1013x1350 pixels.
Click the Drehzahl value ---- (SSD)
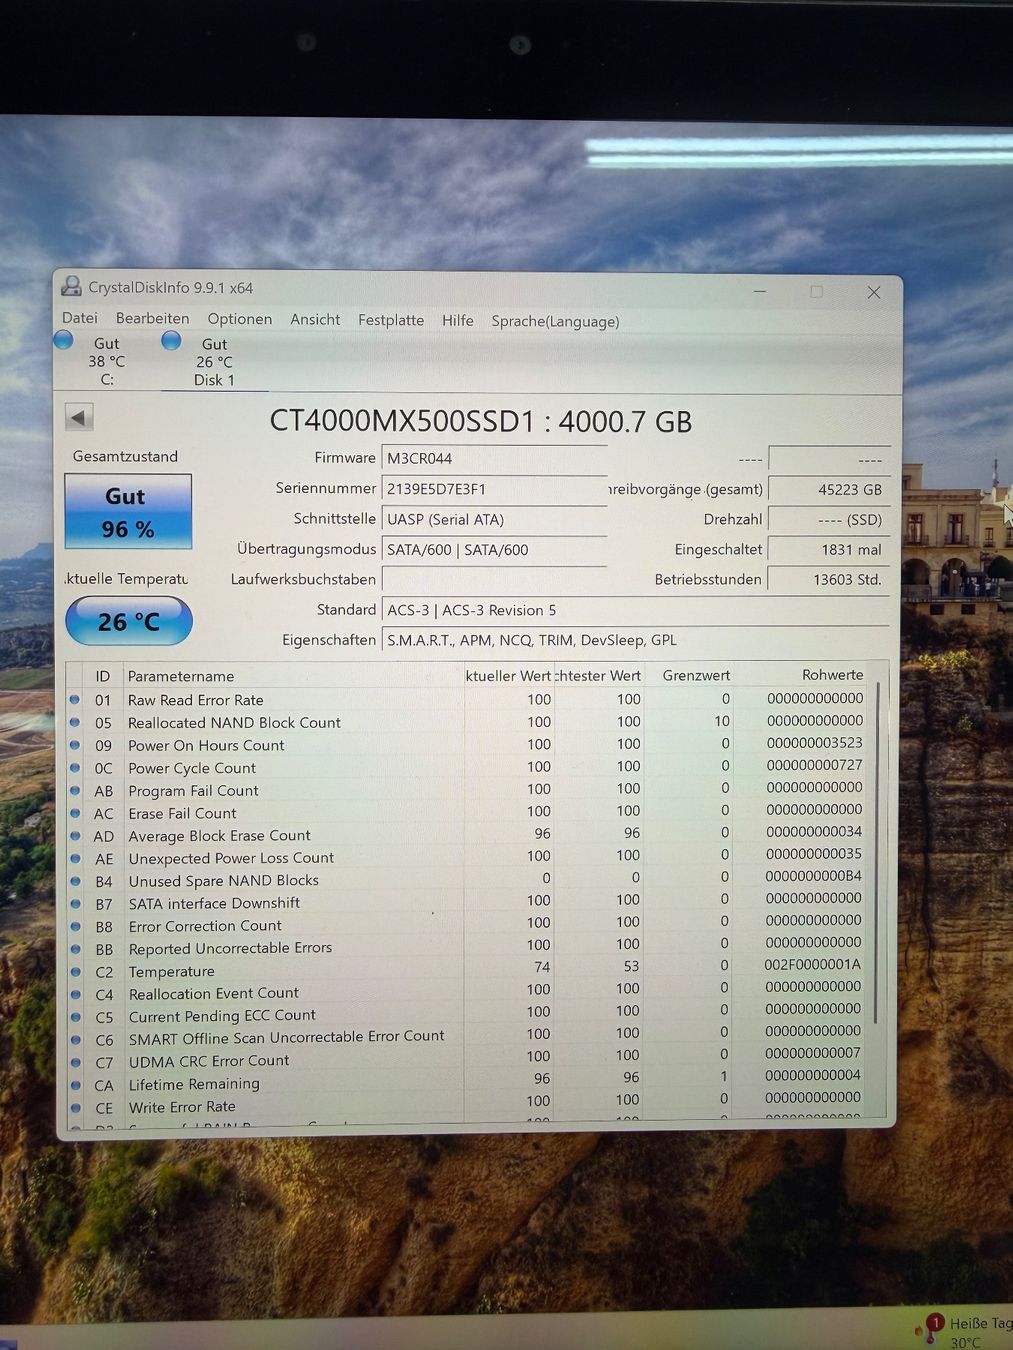click(x=829, y=519)
